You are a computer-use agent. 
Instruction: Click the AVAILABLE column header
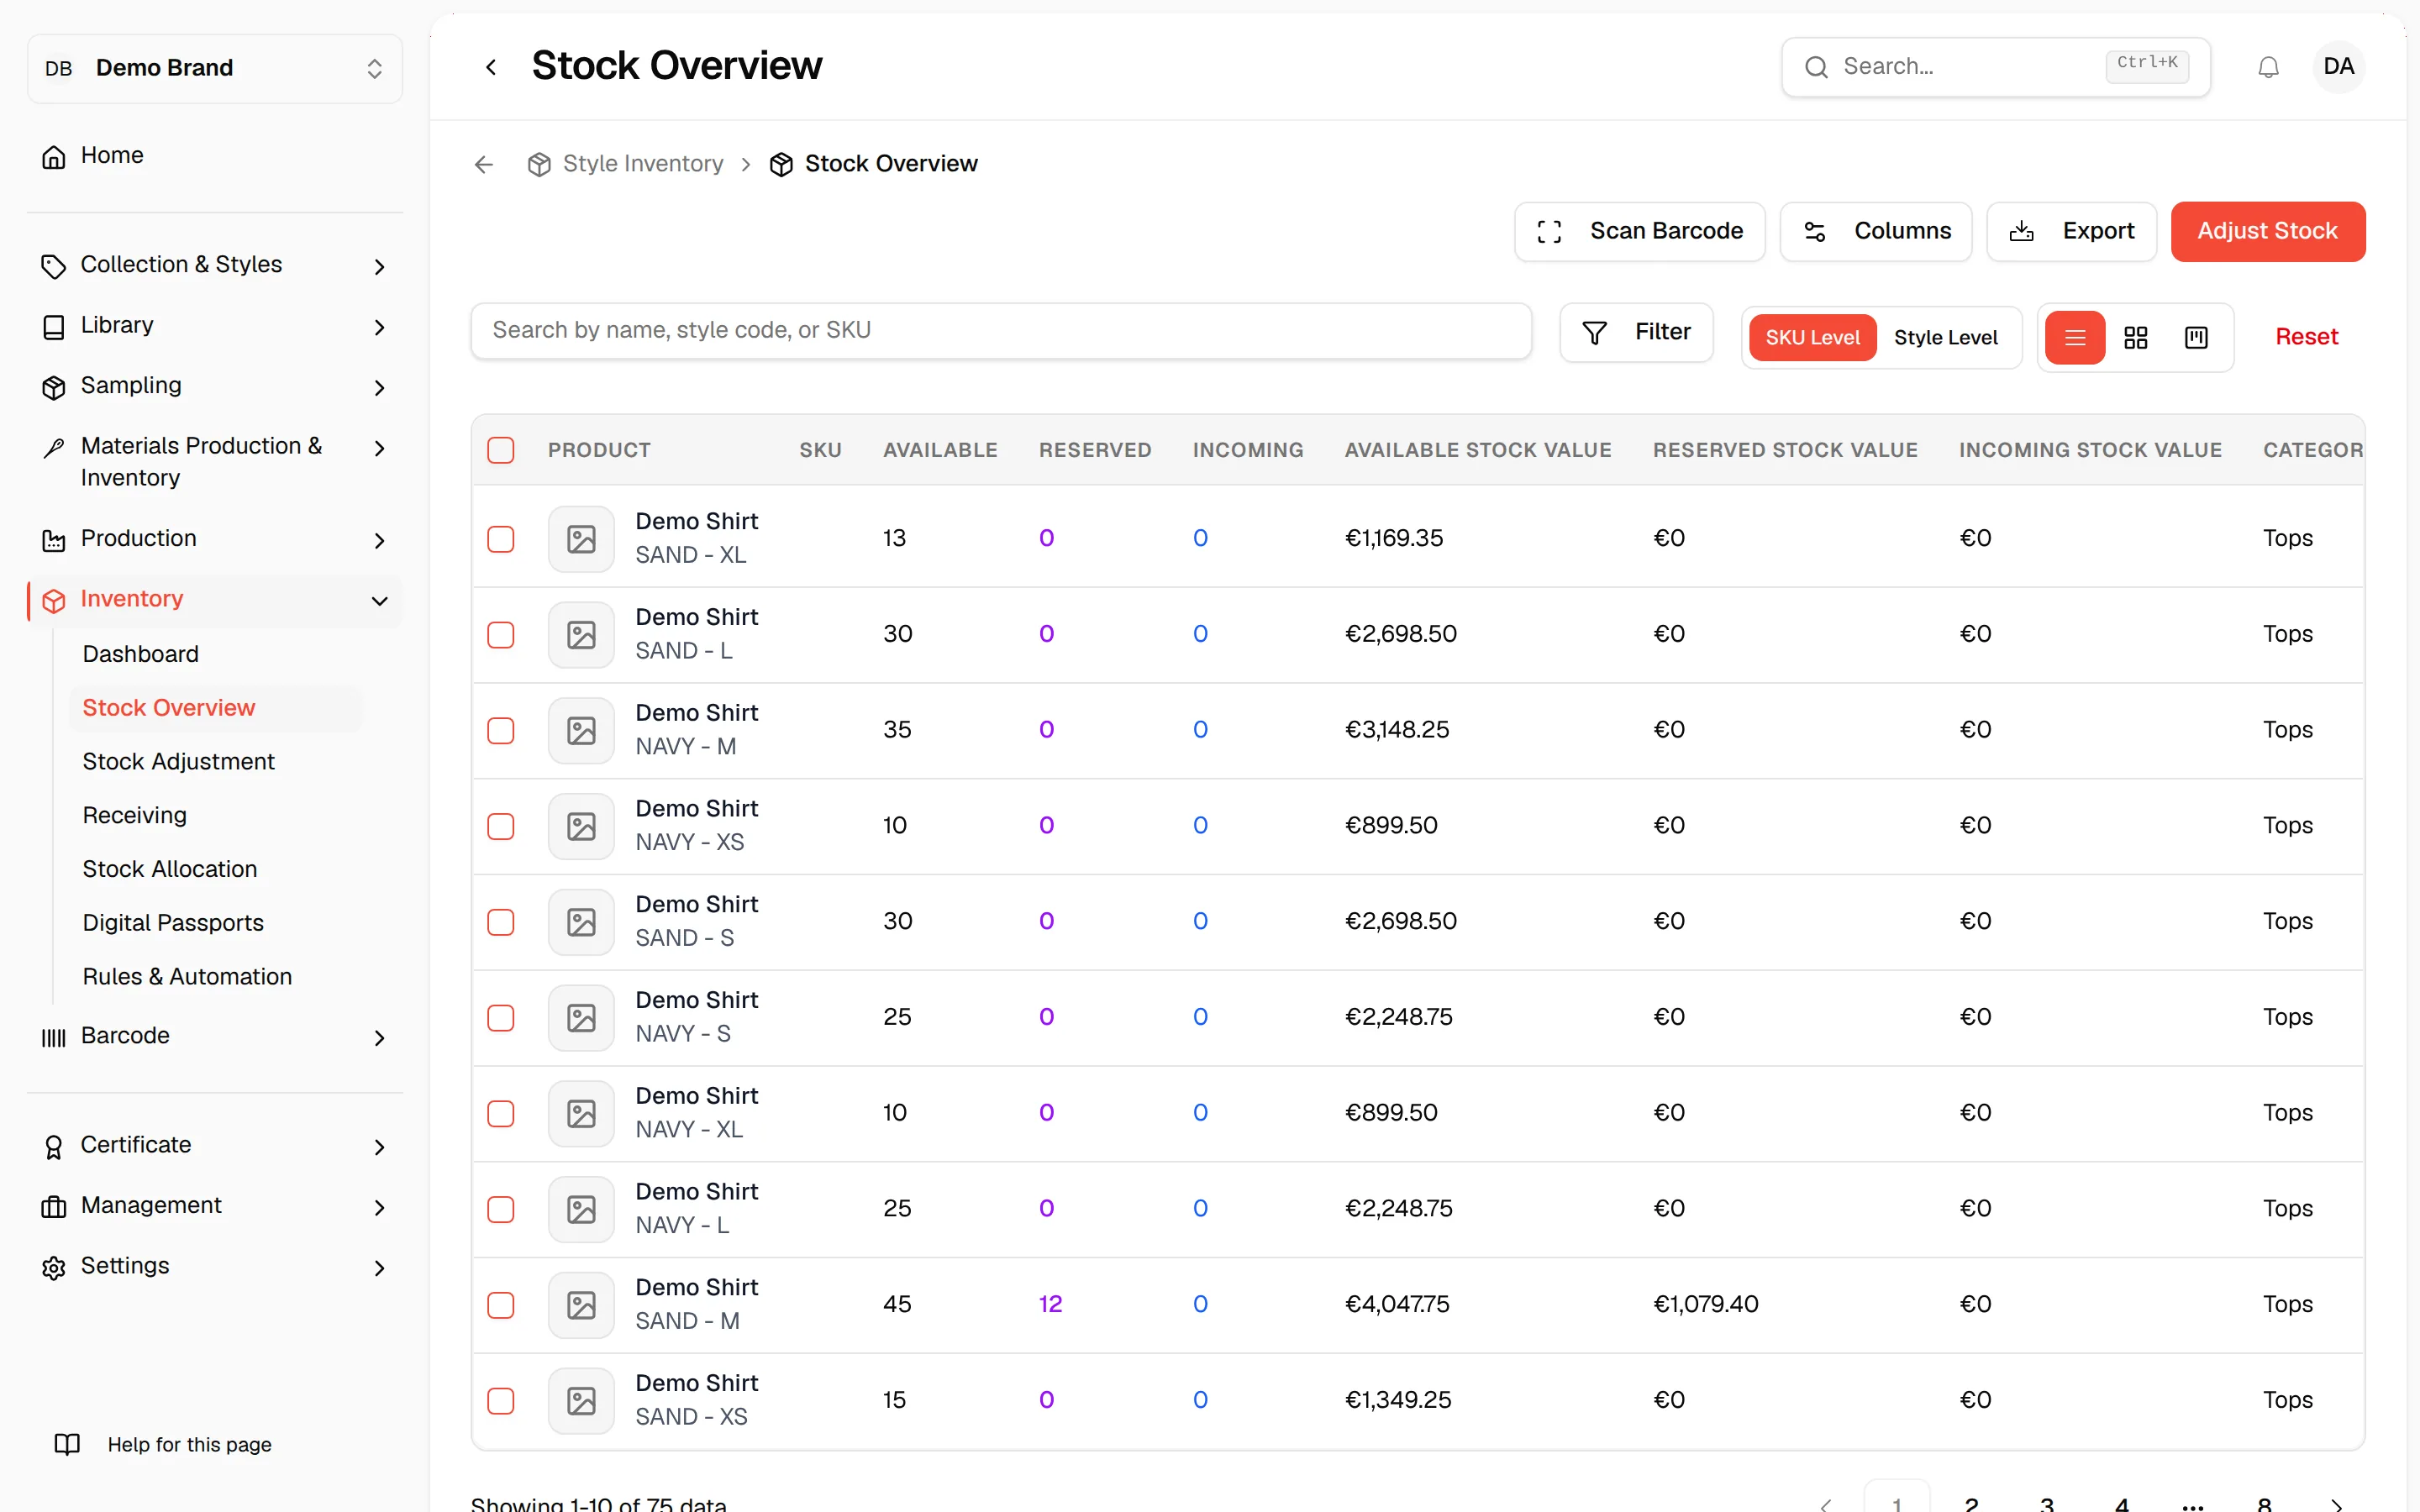pyautogui.click(x=940, y=450)
